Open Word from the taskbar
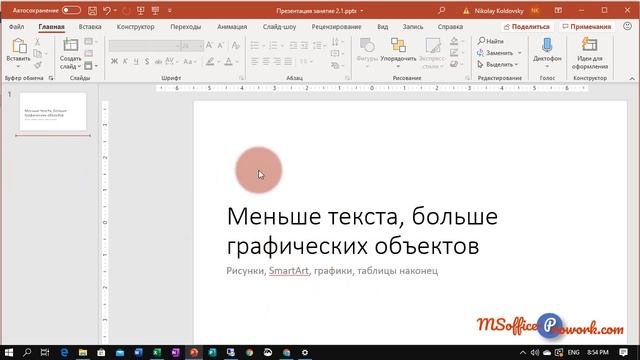640x360 pixels. [138, 352]
